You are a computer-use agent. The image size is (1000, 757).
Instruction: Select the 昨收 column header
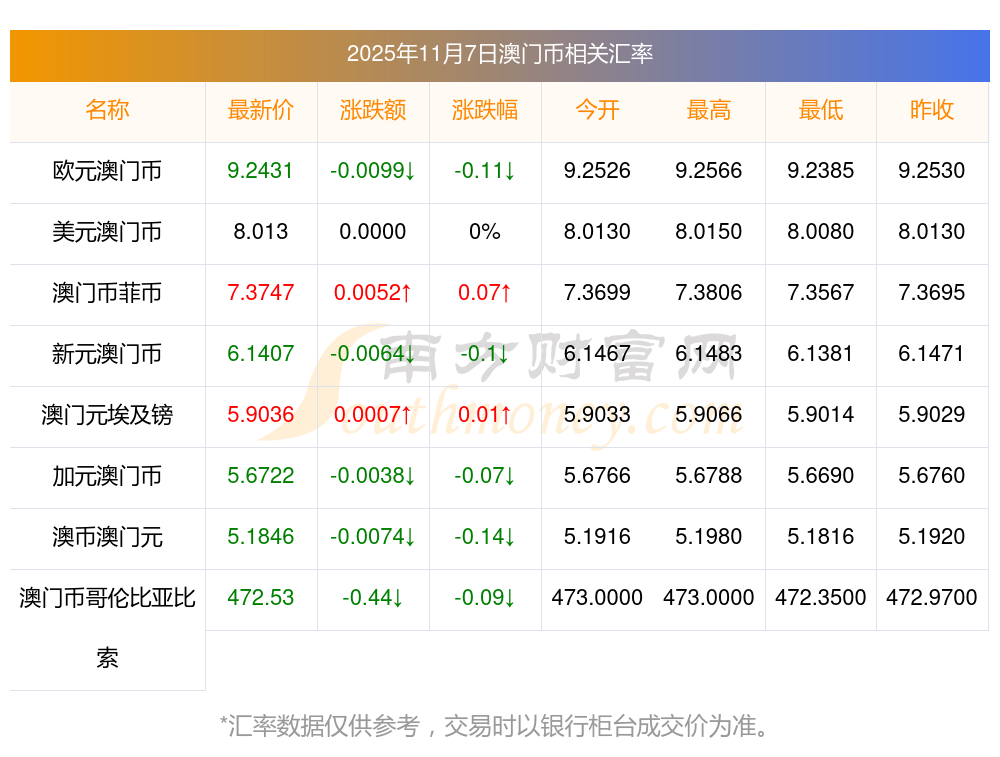click(x=932, y=110)
